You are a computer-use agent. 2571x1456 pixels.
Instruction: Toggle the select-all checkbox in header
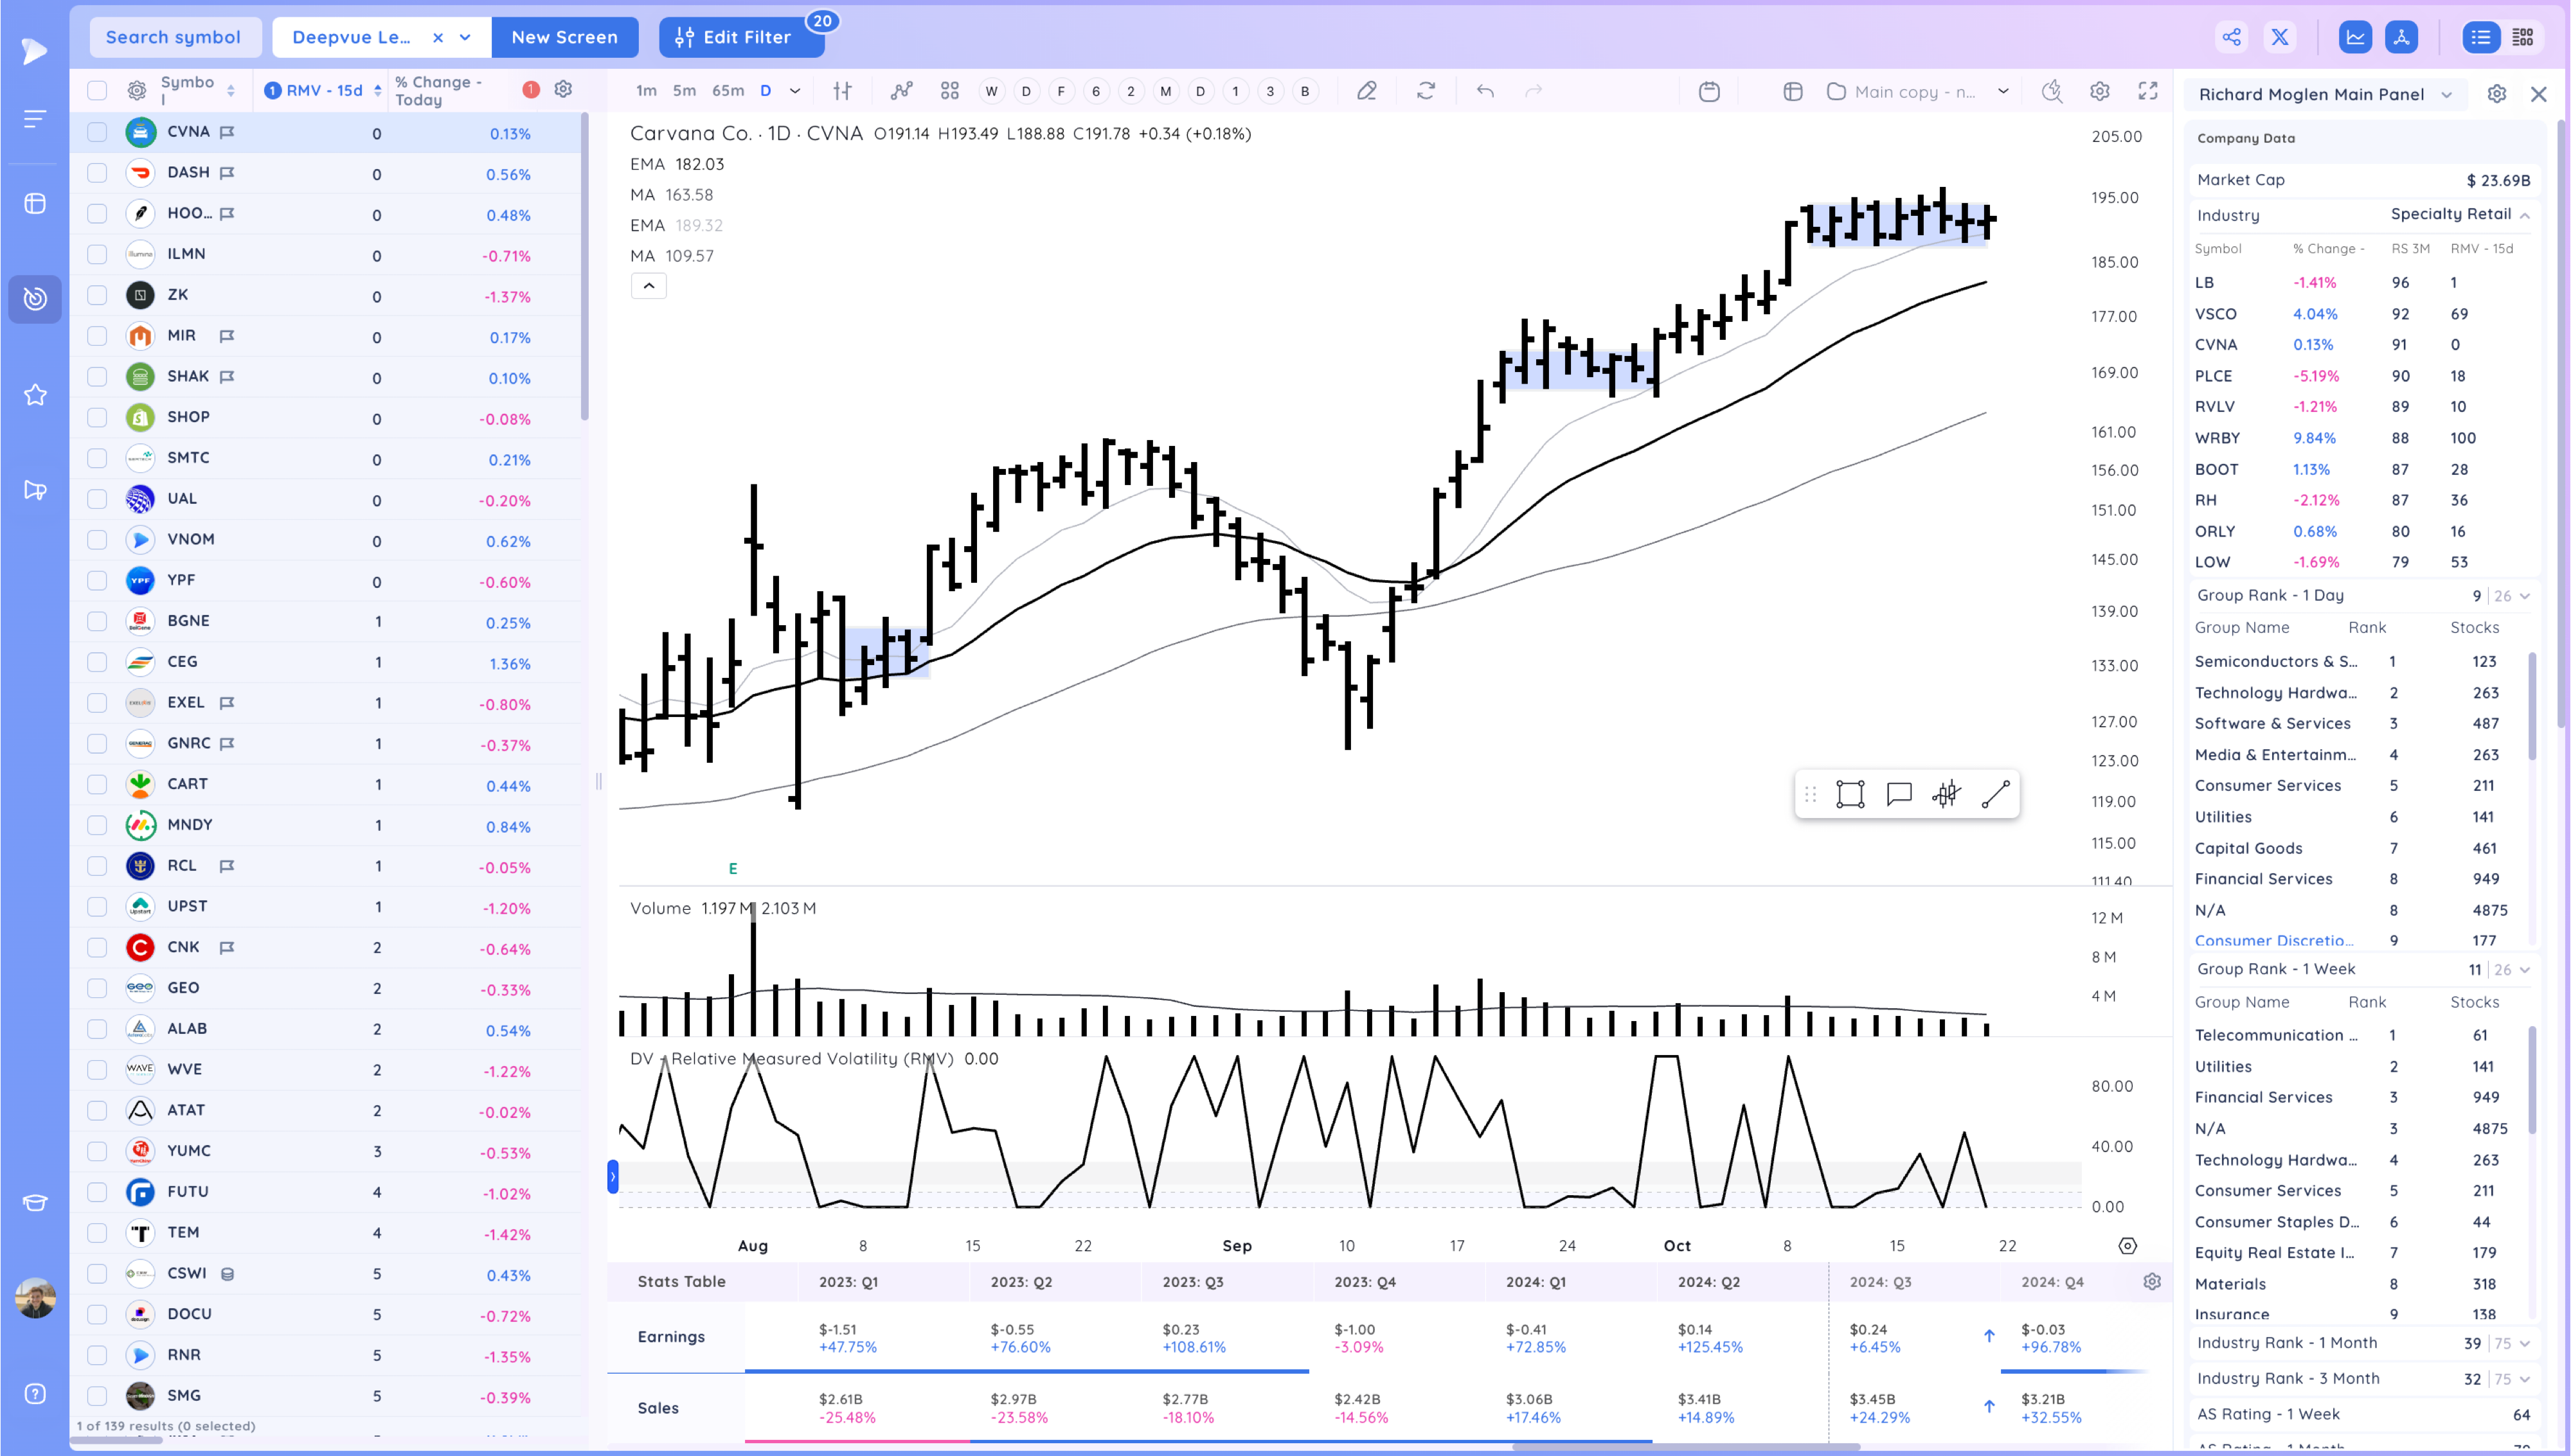click(x=97, y=91)
